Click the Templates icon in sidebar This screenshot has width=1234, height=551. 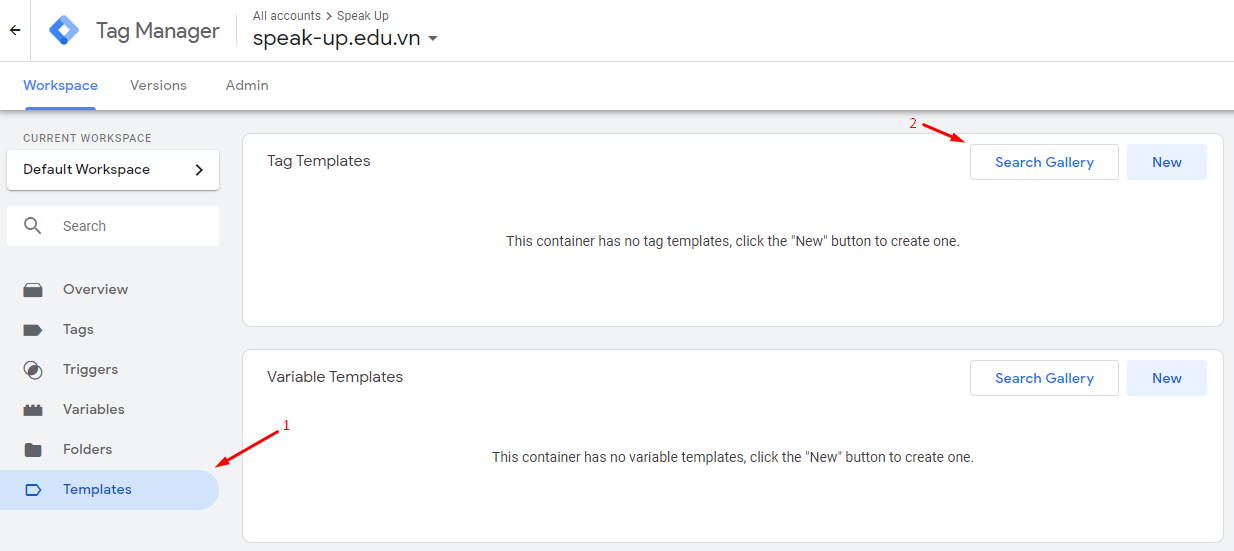pyautogui.click(x=33, y=490)
